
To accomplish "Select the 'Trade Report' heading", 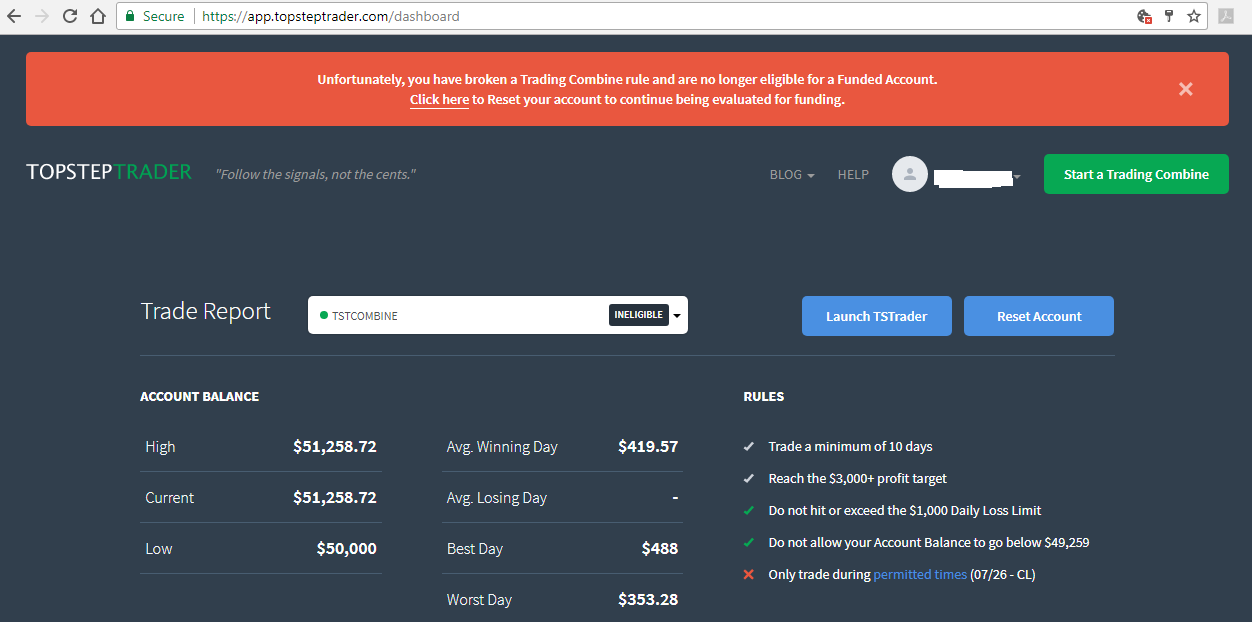I will tap(206, 311).
